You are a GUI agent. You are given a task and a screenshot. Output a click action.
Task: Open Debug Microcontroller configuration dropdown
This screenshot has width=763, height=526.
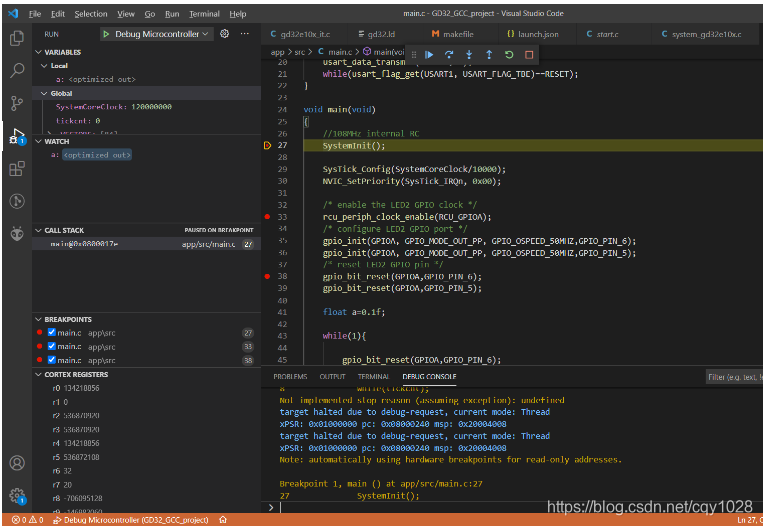[x=162, y=34]
